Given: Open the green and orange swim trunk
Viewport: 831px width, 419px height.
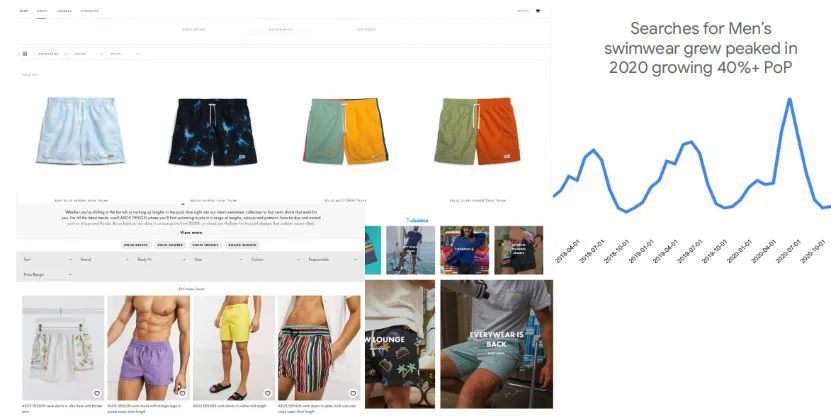Looking at the screenshot, I should (x=477, y=131).
